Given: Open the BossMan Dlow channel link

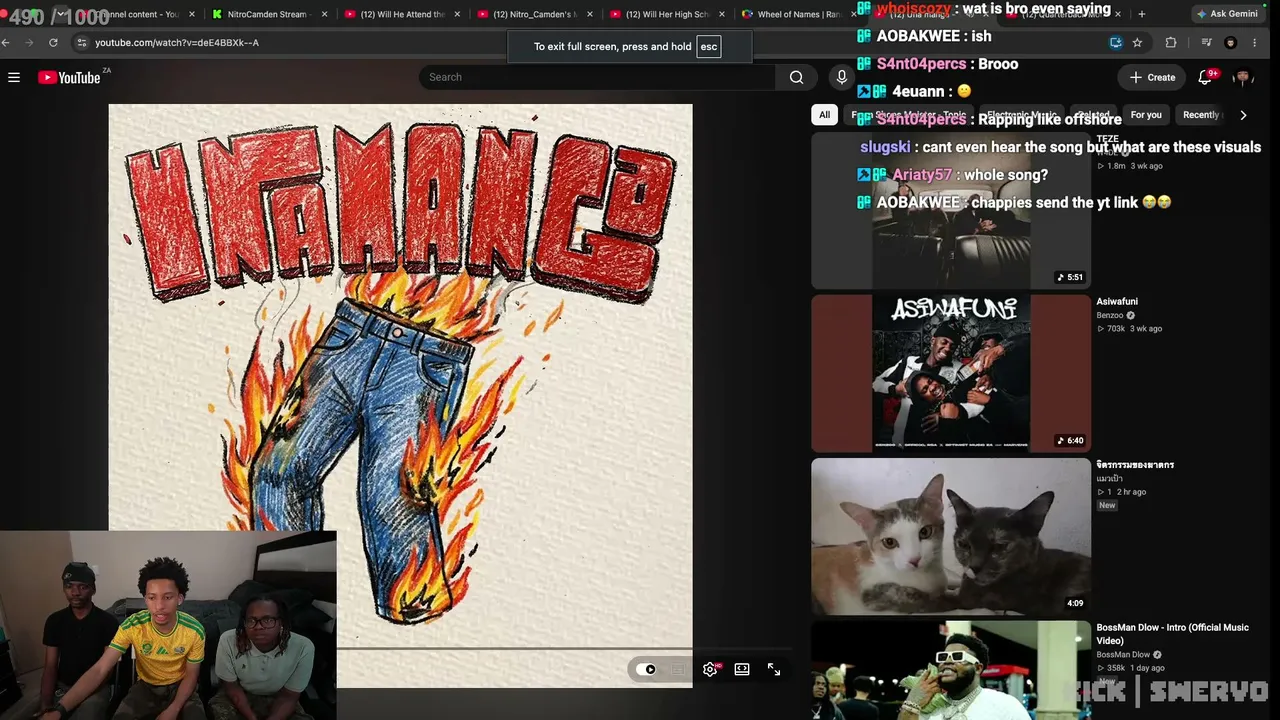Looking at the screenshot, I should [1123, 655].
